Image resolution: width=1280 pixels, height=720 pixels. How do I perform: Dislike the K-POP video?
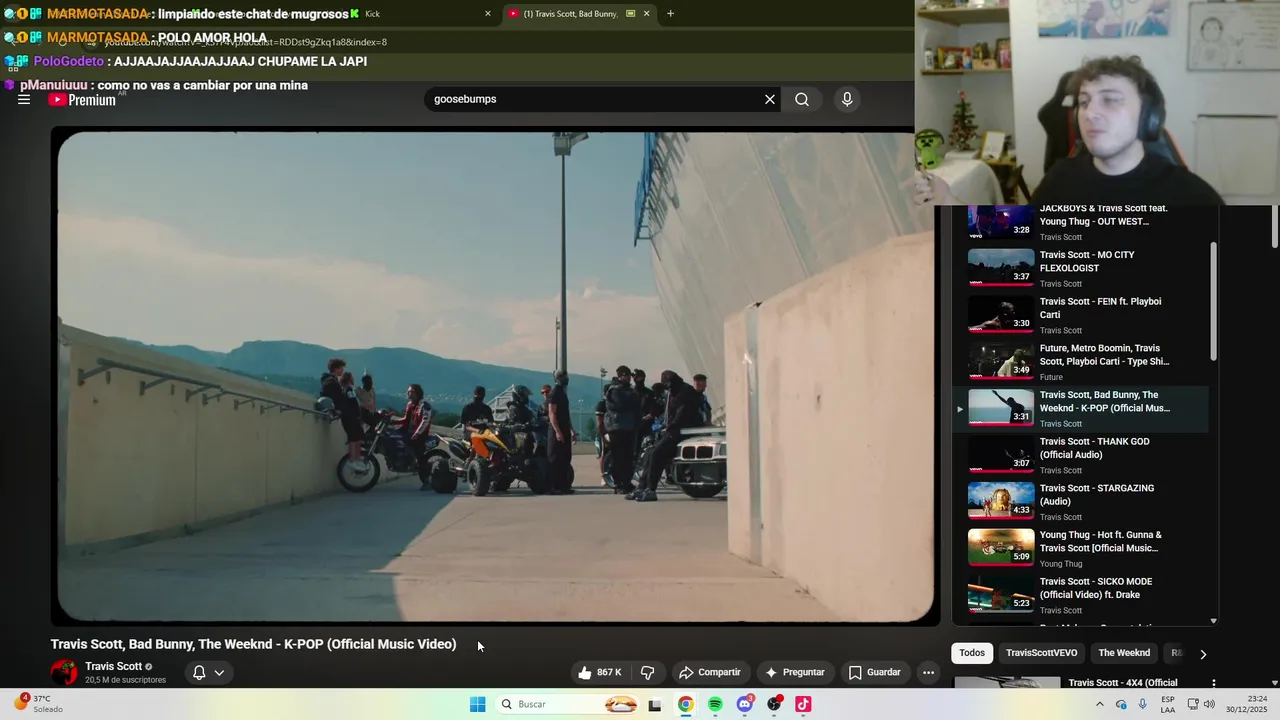[x=647, y=672]
